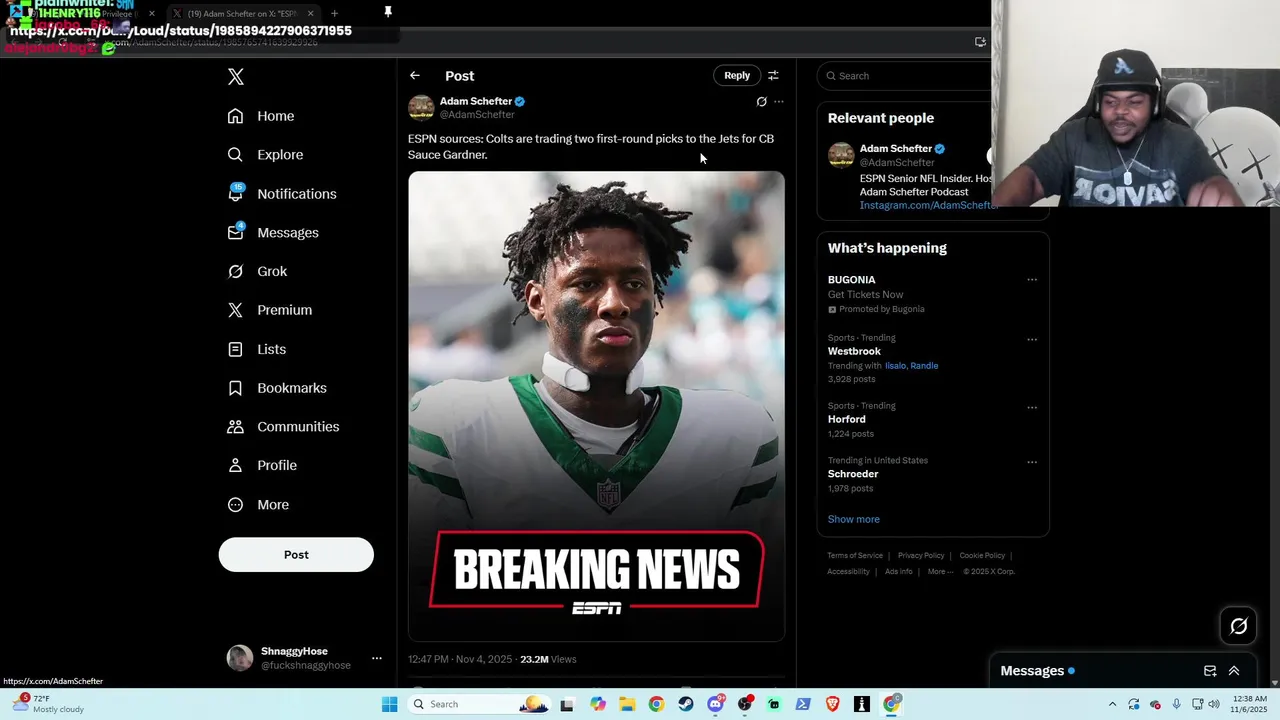
Task: Open Brave browser from taskbar
Action: 832,704
